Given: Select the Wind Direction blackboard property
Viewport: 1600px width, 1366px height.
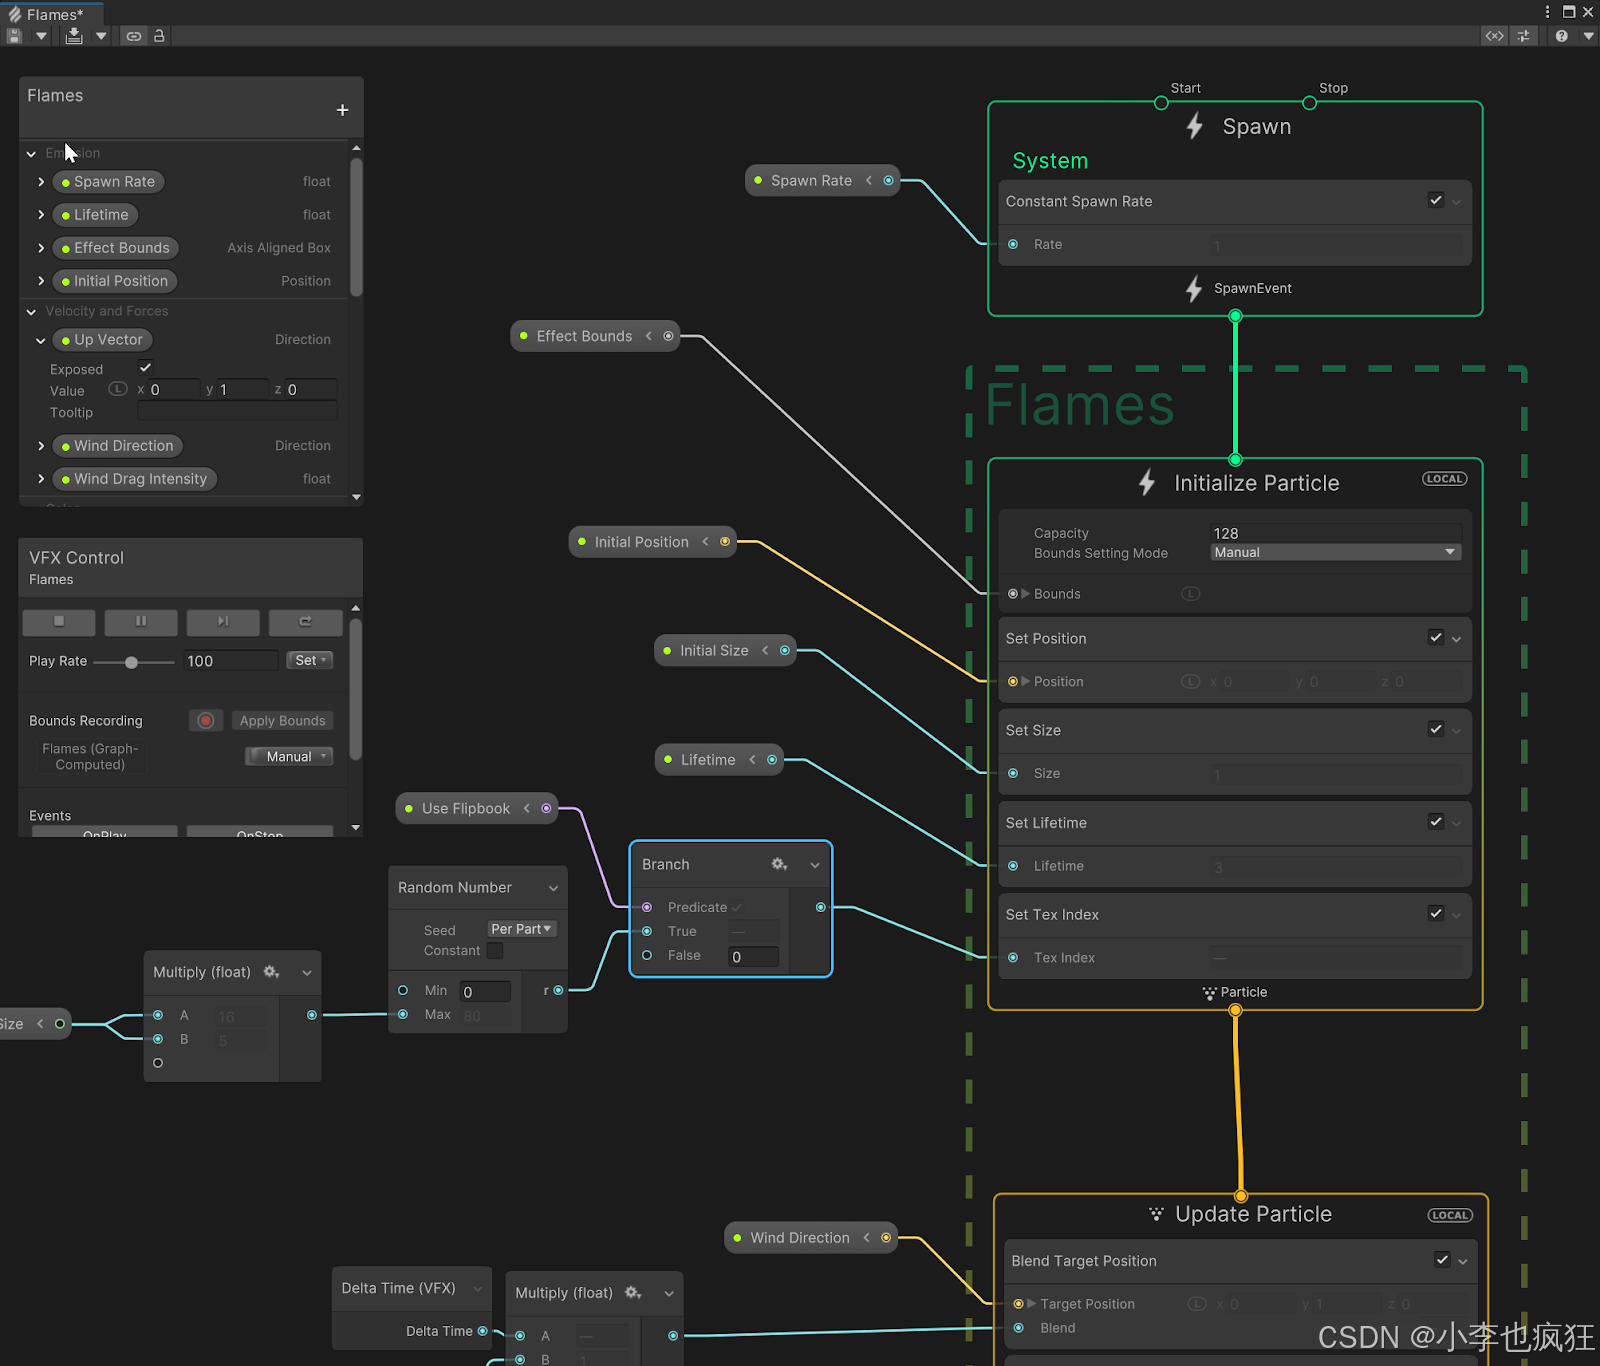Looking at the screenshot, I should 117,446.
